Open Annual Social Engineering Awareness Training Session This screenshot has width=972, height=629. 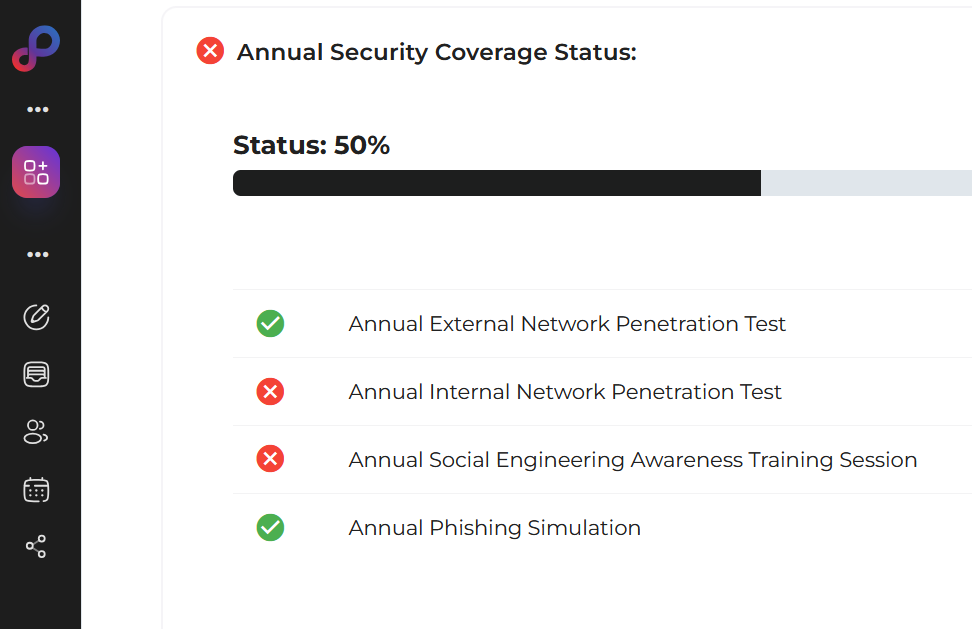[632, 460]
